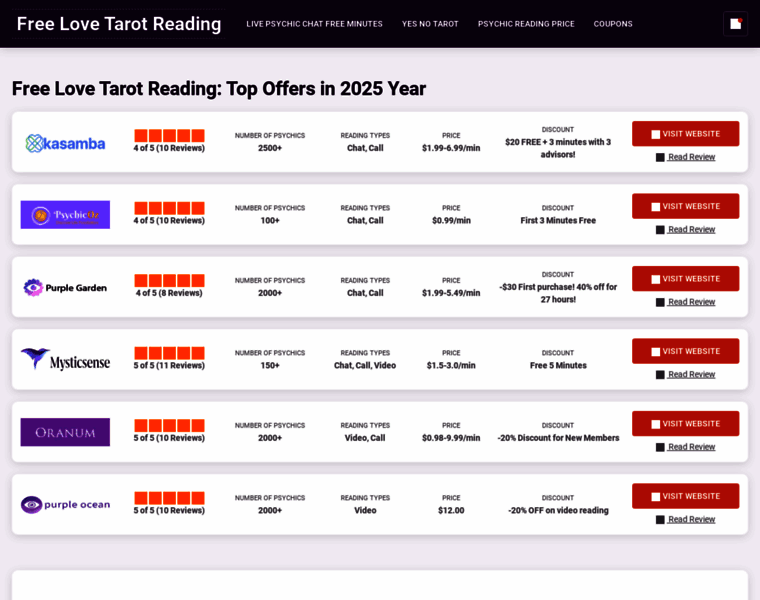
Task: Click Purple Garden star rating
Action: tap(169, 280)
